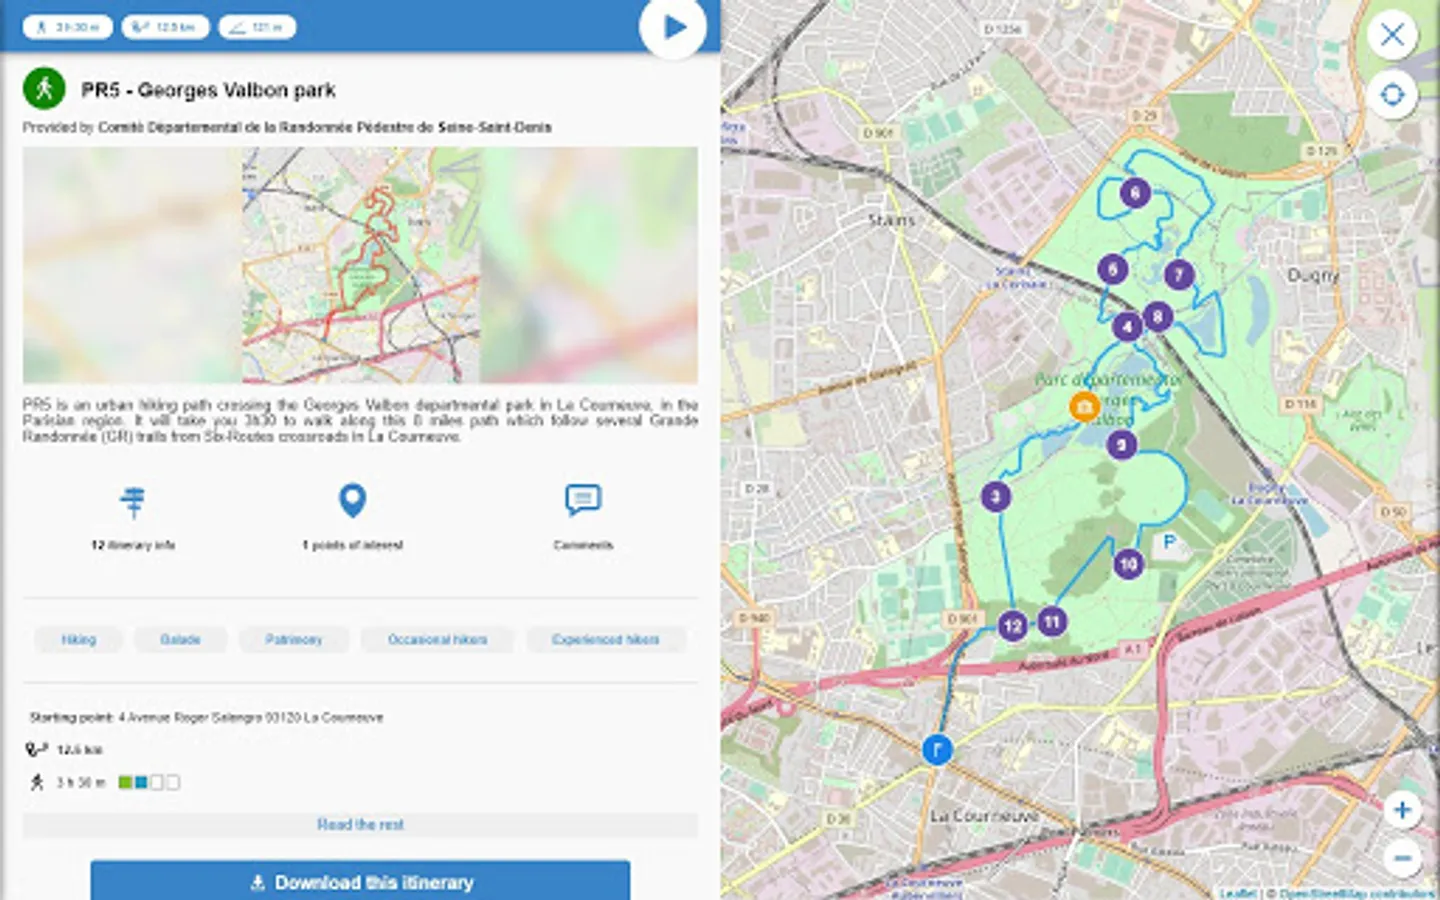Select the Patrimony tag

coord(294,639)
